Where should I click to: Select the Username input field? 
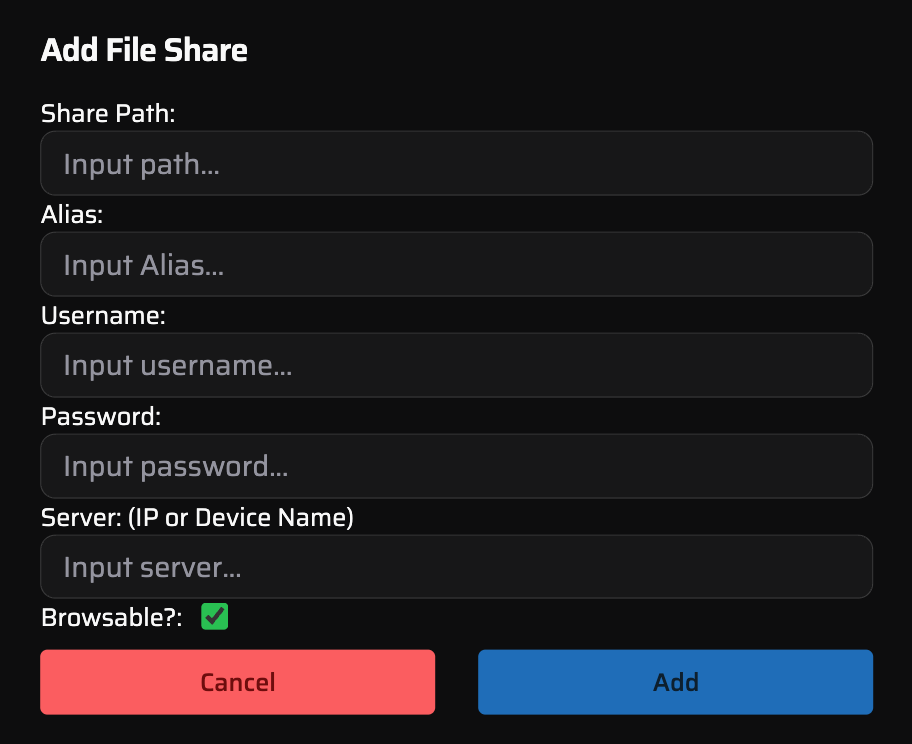pyautogui.click(x=456, y=365)
